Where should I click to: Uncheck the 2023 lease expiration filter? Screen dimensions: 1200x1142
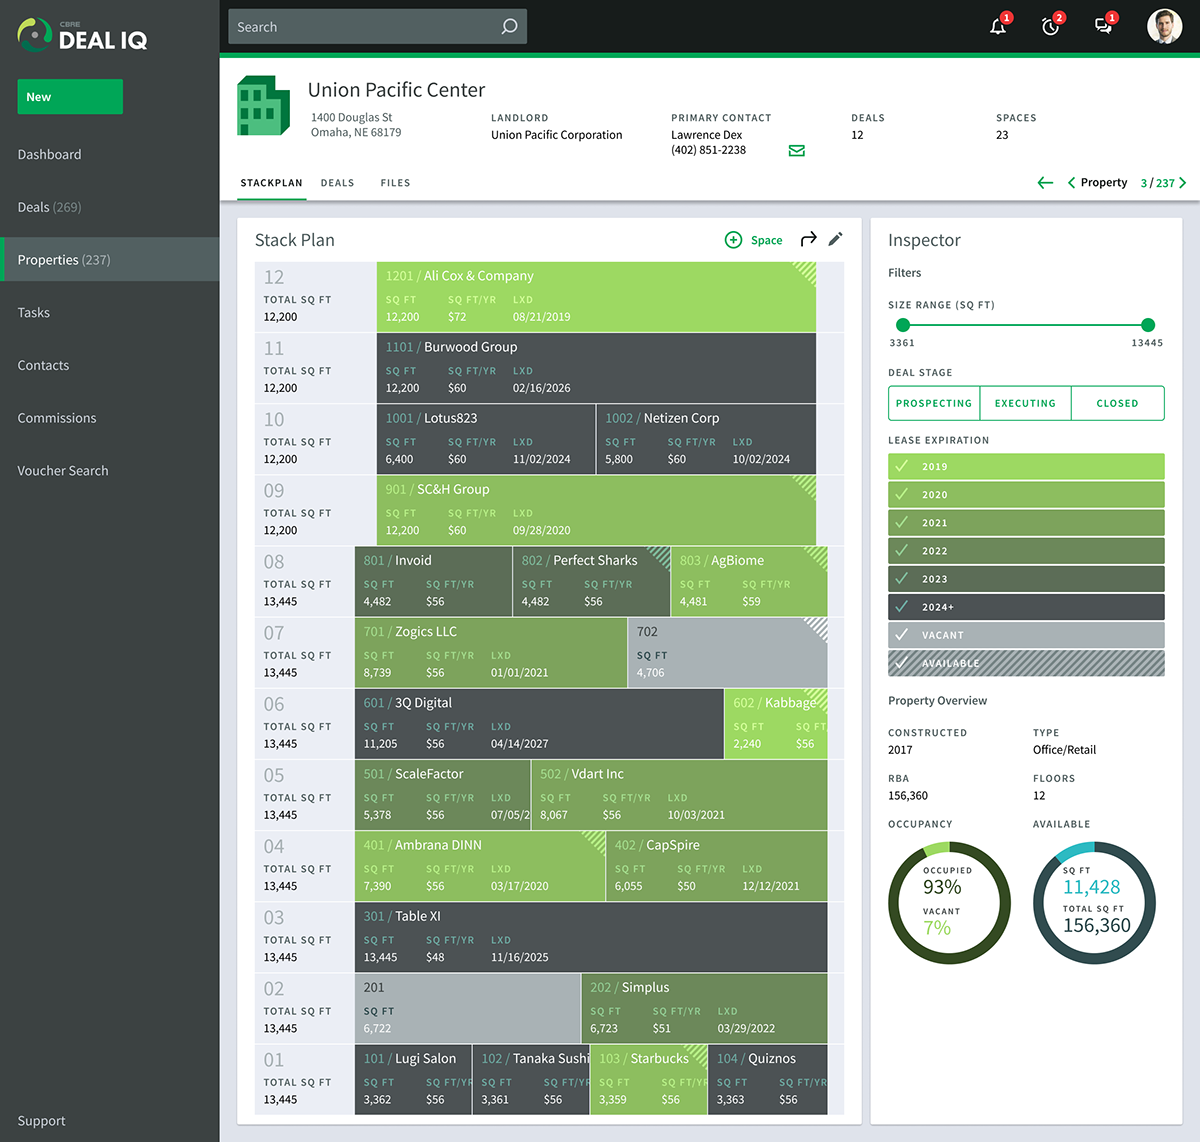tap(1026, 578)
